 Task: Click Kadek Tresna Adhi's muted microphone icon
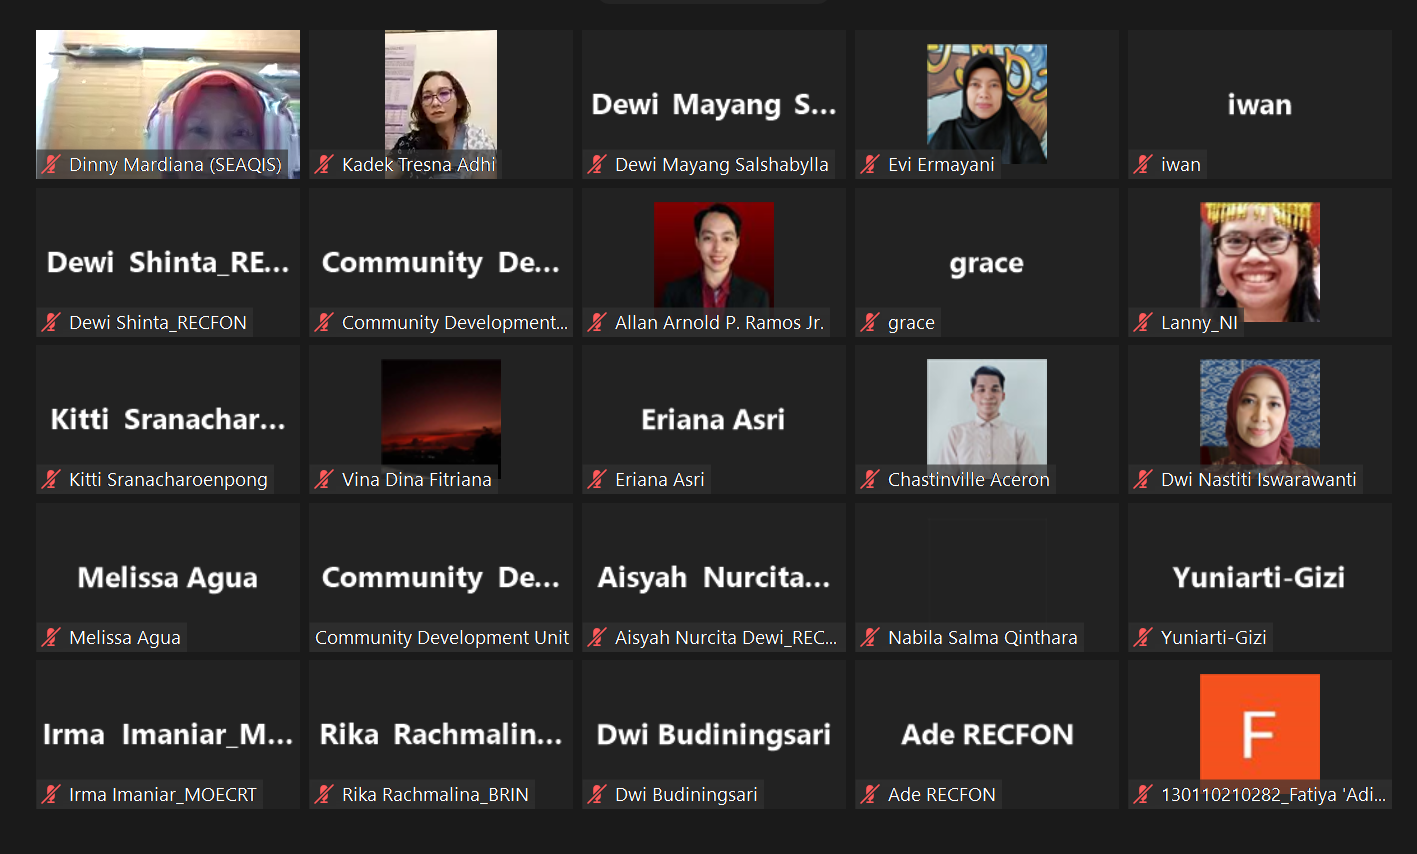pos(324,164)
